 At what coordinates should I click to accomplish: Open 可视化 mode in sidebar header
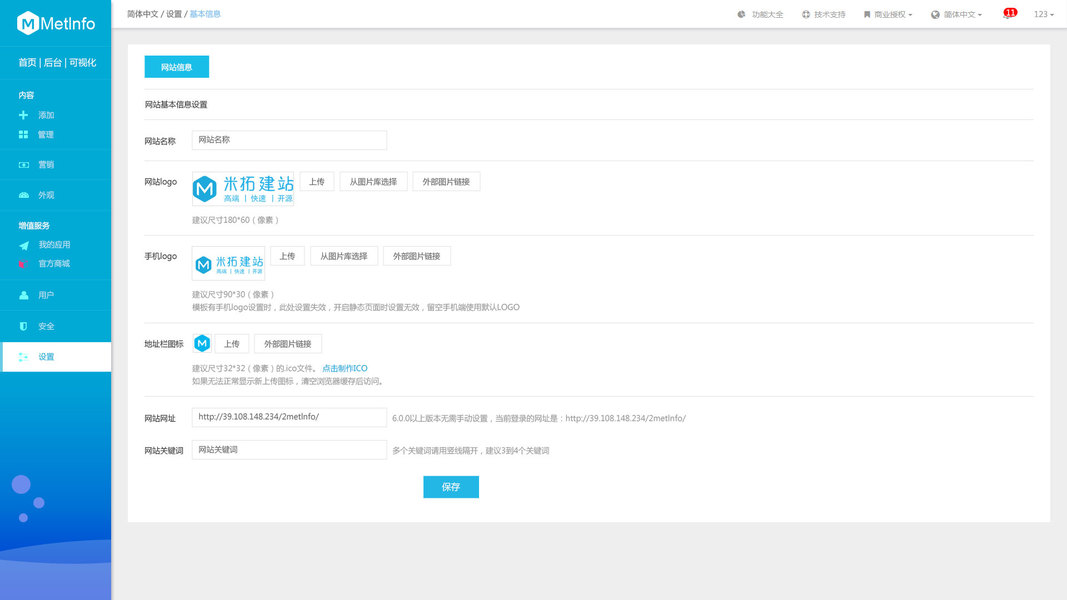(82, 63)
